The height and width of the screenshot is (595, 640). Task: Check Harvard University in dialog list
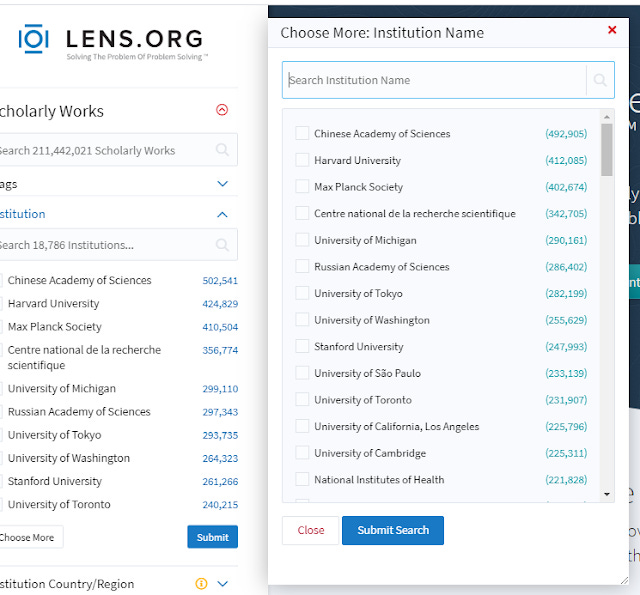[x=302, y=160]
